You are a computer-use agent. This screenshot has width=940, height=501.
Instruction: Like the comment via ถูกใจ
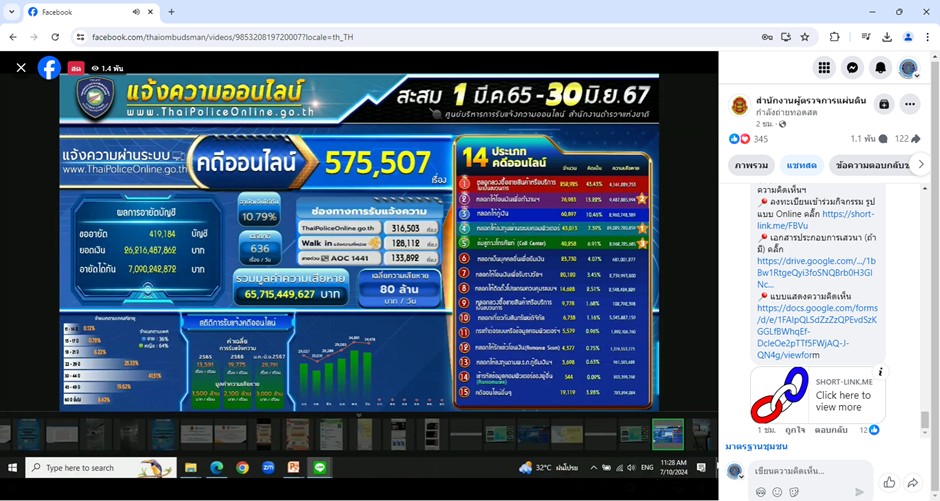(x=795, y=430)
